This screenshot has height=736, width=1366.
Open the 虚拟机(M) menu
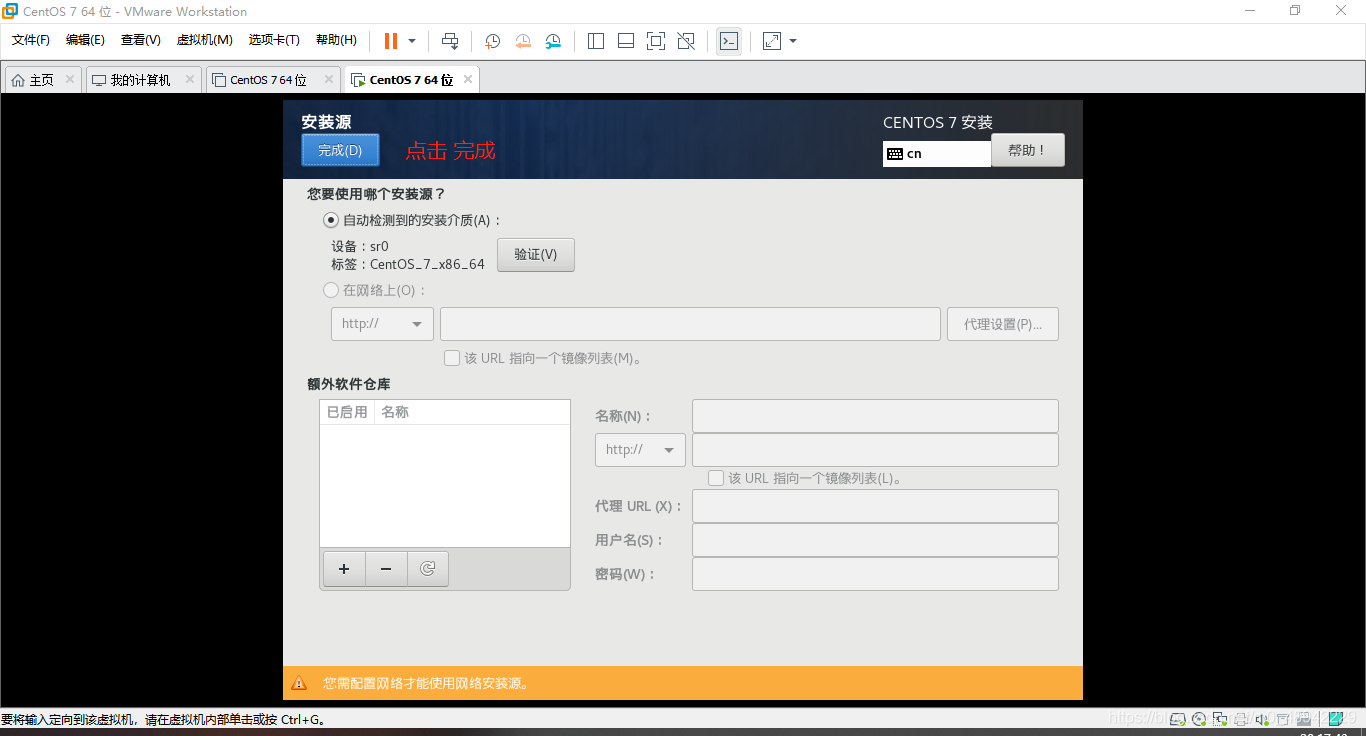coord(204,40)
